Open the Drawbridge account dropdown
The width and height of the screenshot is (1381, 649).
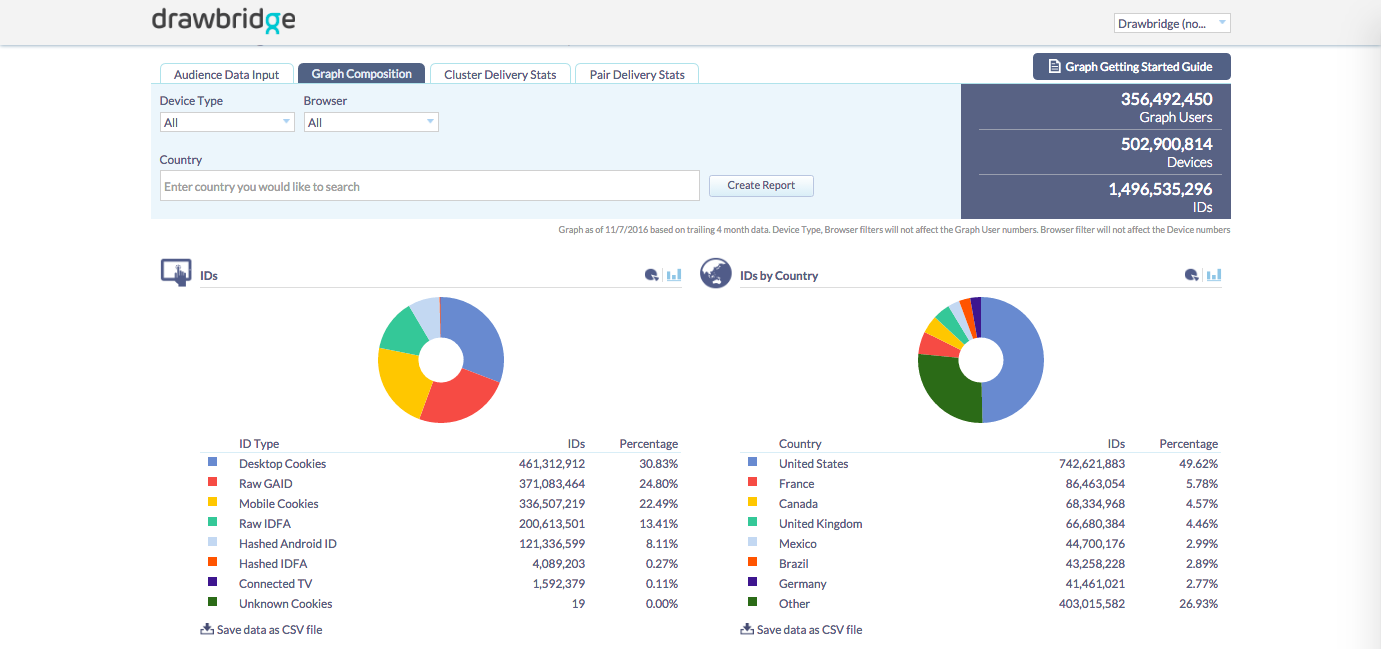click(x=1172, y=23)
